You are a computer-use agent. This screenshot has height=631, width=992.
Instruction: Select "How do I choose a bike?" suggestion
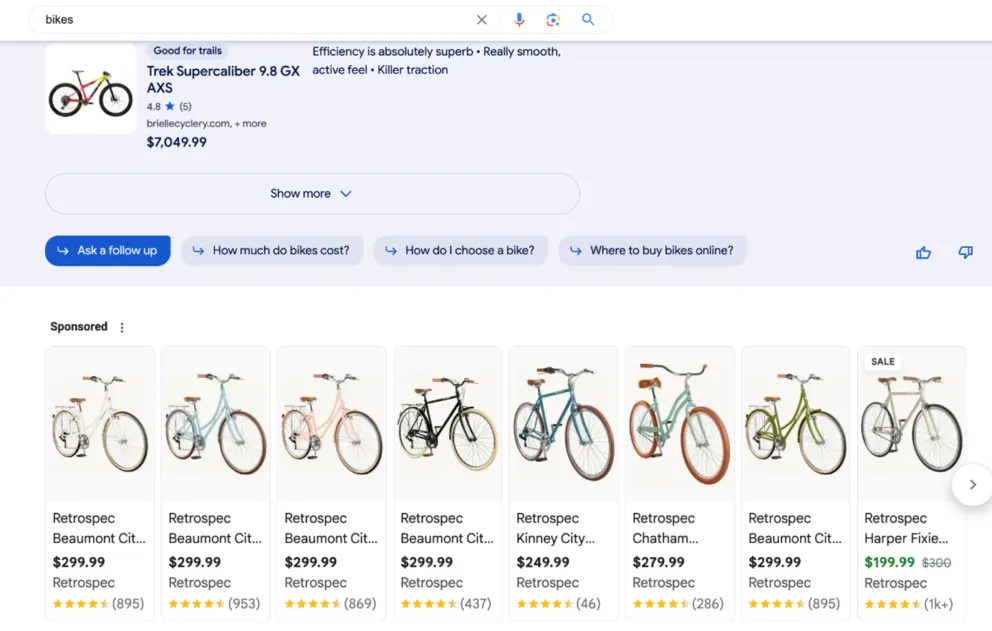click(x=460, y=251)
